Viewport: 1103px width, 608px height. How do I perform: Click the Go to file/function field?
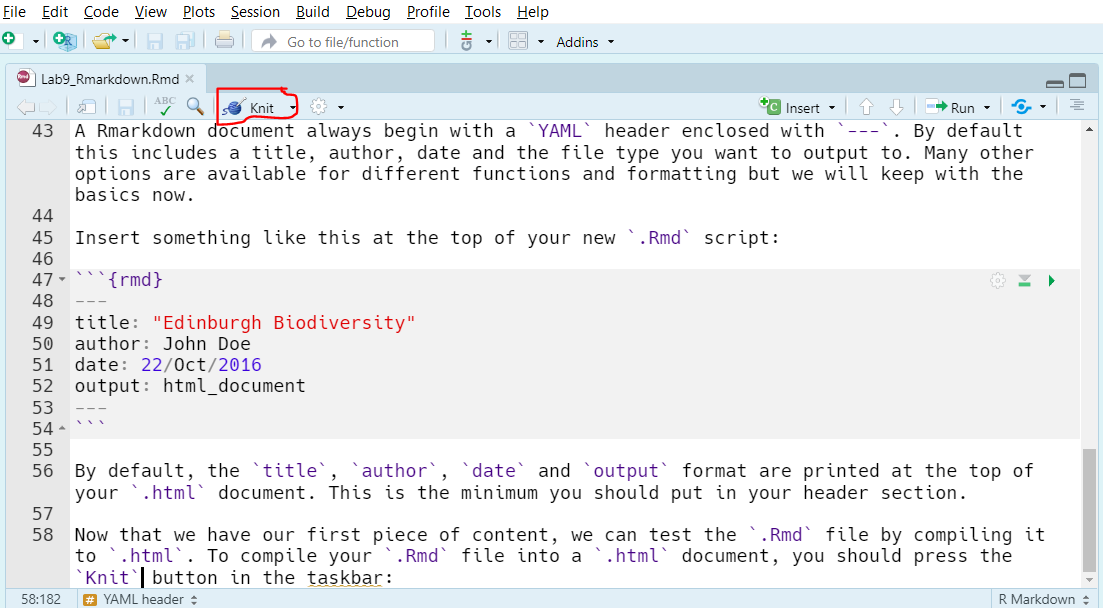(343, 42)
